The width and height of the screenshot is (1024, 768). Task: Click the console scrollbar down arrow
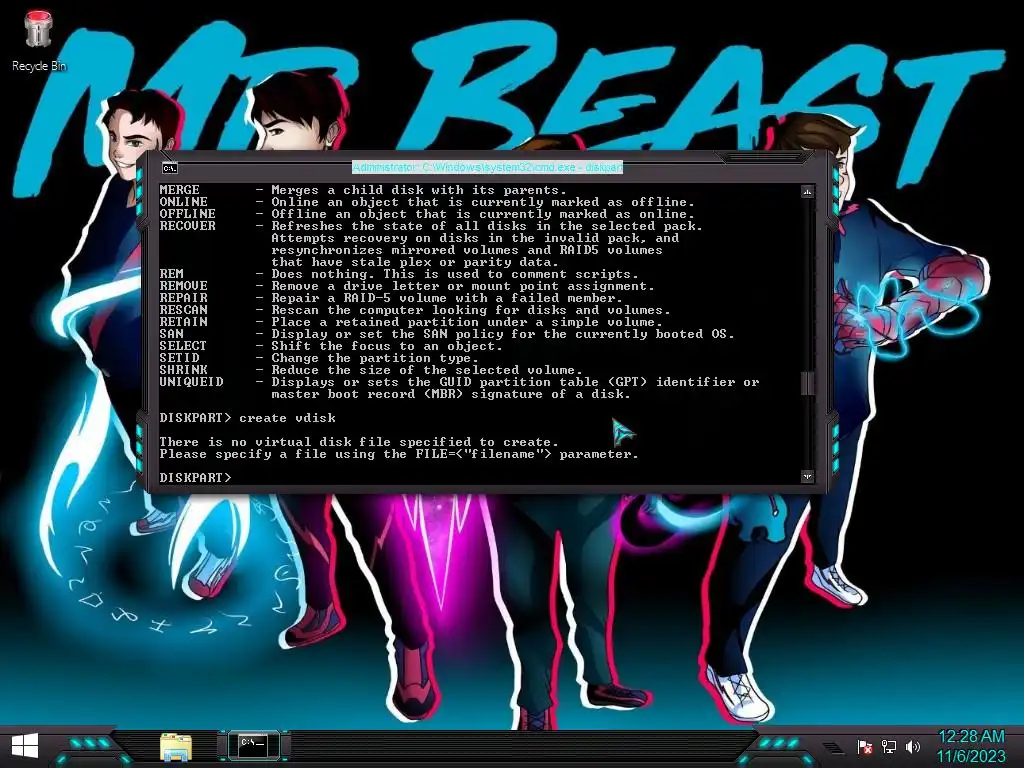tap(807, 477)
